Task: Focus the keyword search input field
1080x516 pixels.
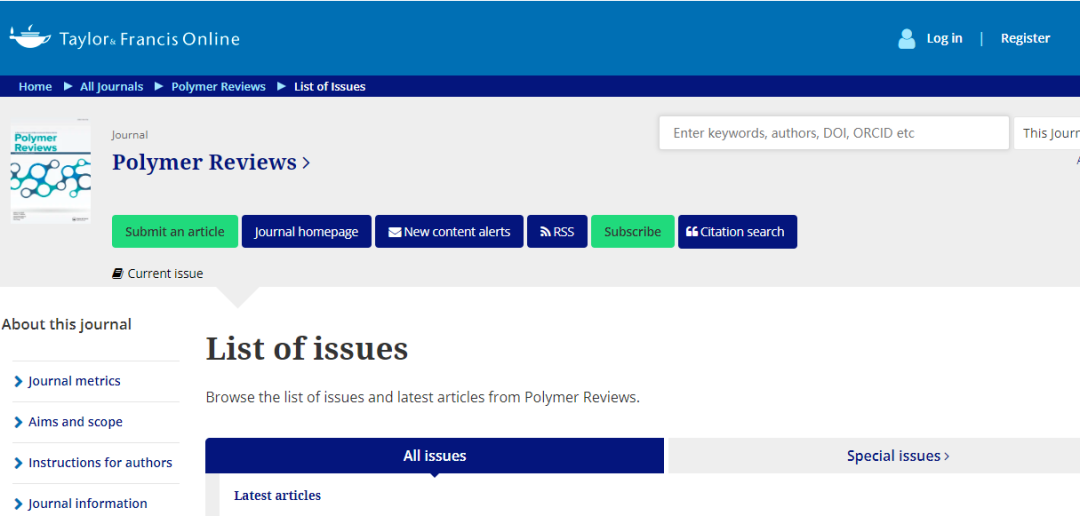Action: point(833,133)
